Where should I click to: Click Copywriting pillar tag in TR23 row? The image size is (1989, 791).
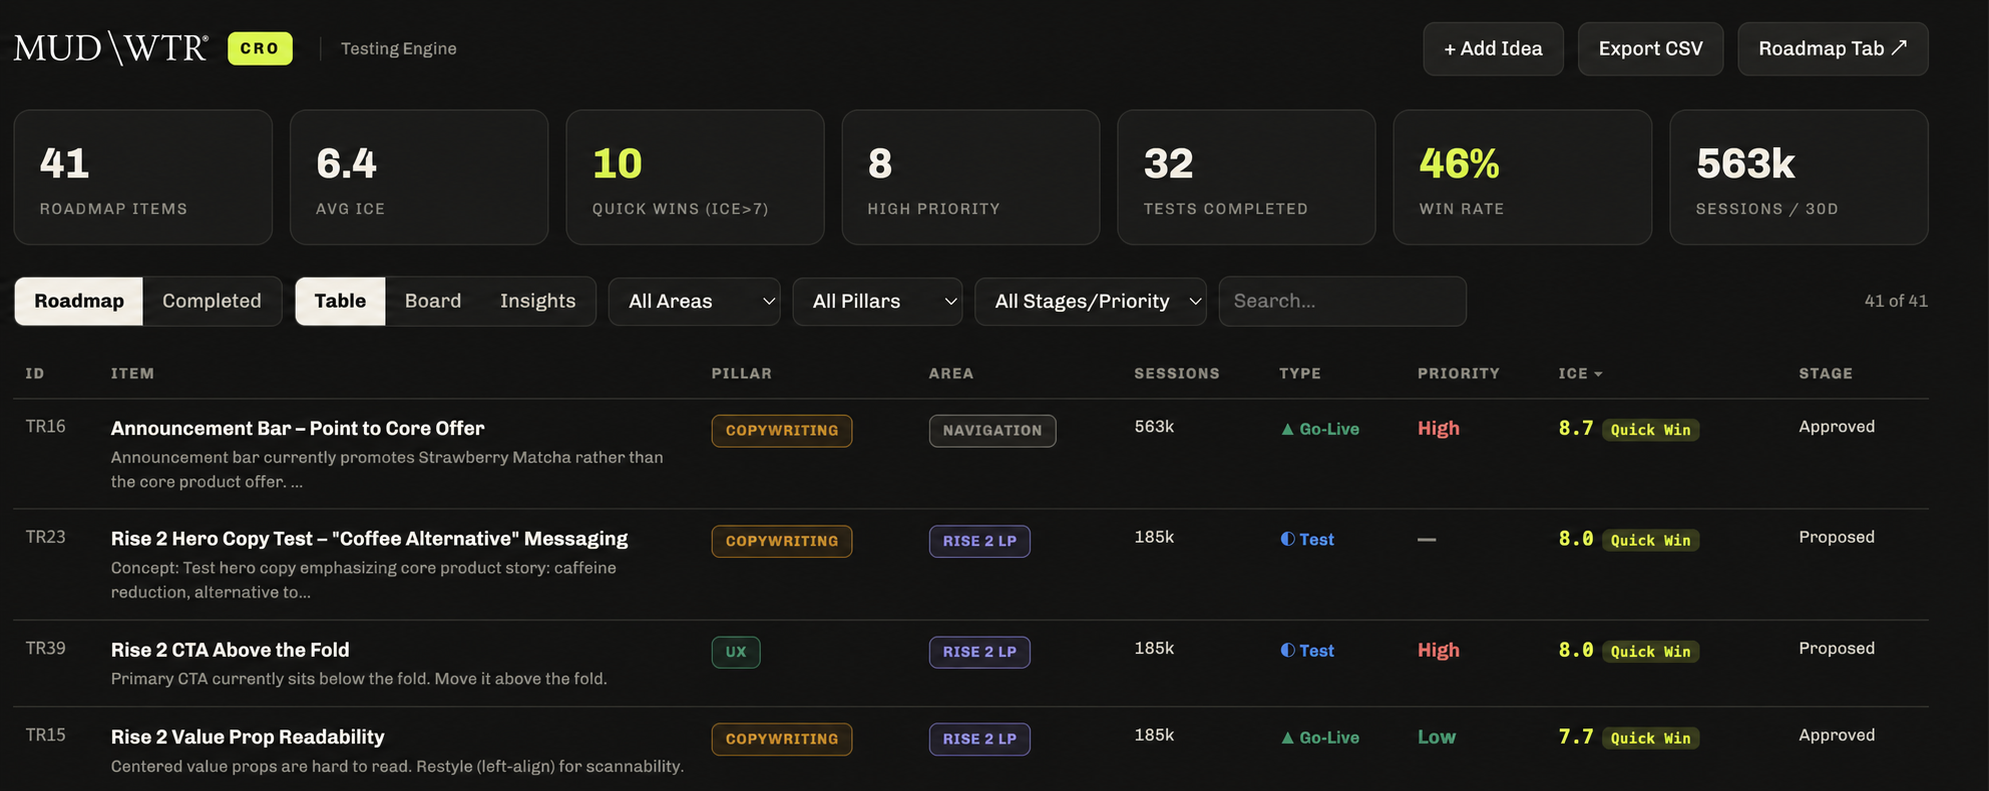point(782,541)
